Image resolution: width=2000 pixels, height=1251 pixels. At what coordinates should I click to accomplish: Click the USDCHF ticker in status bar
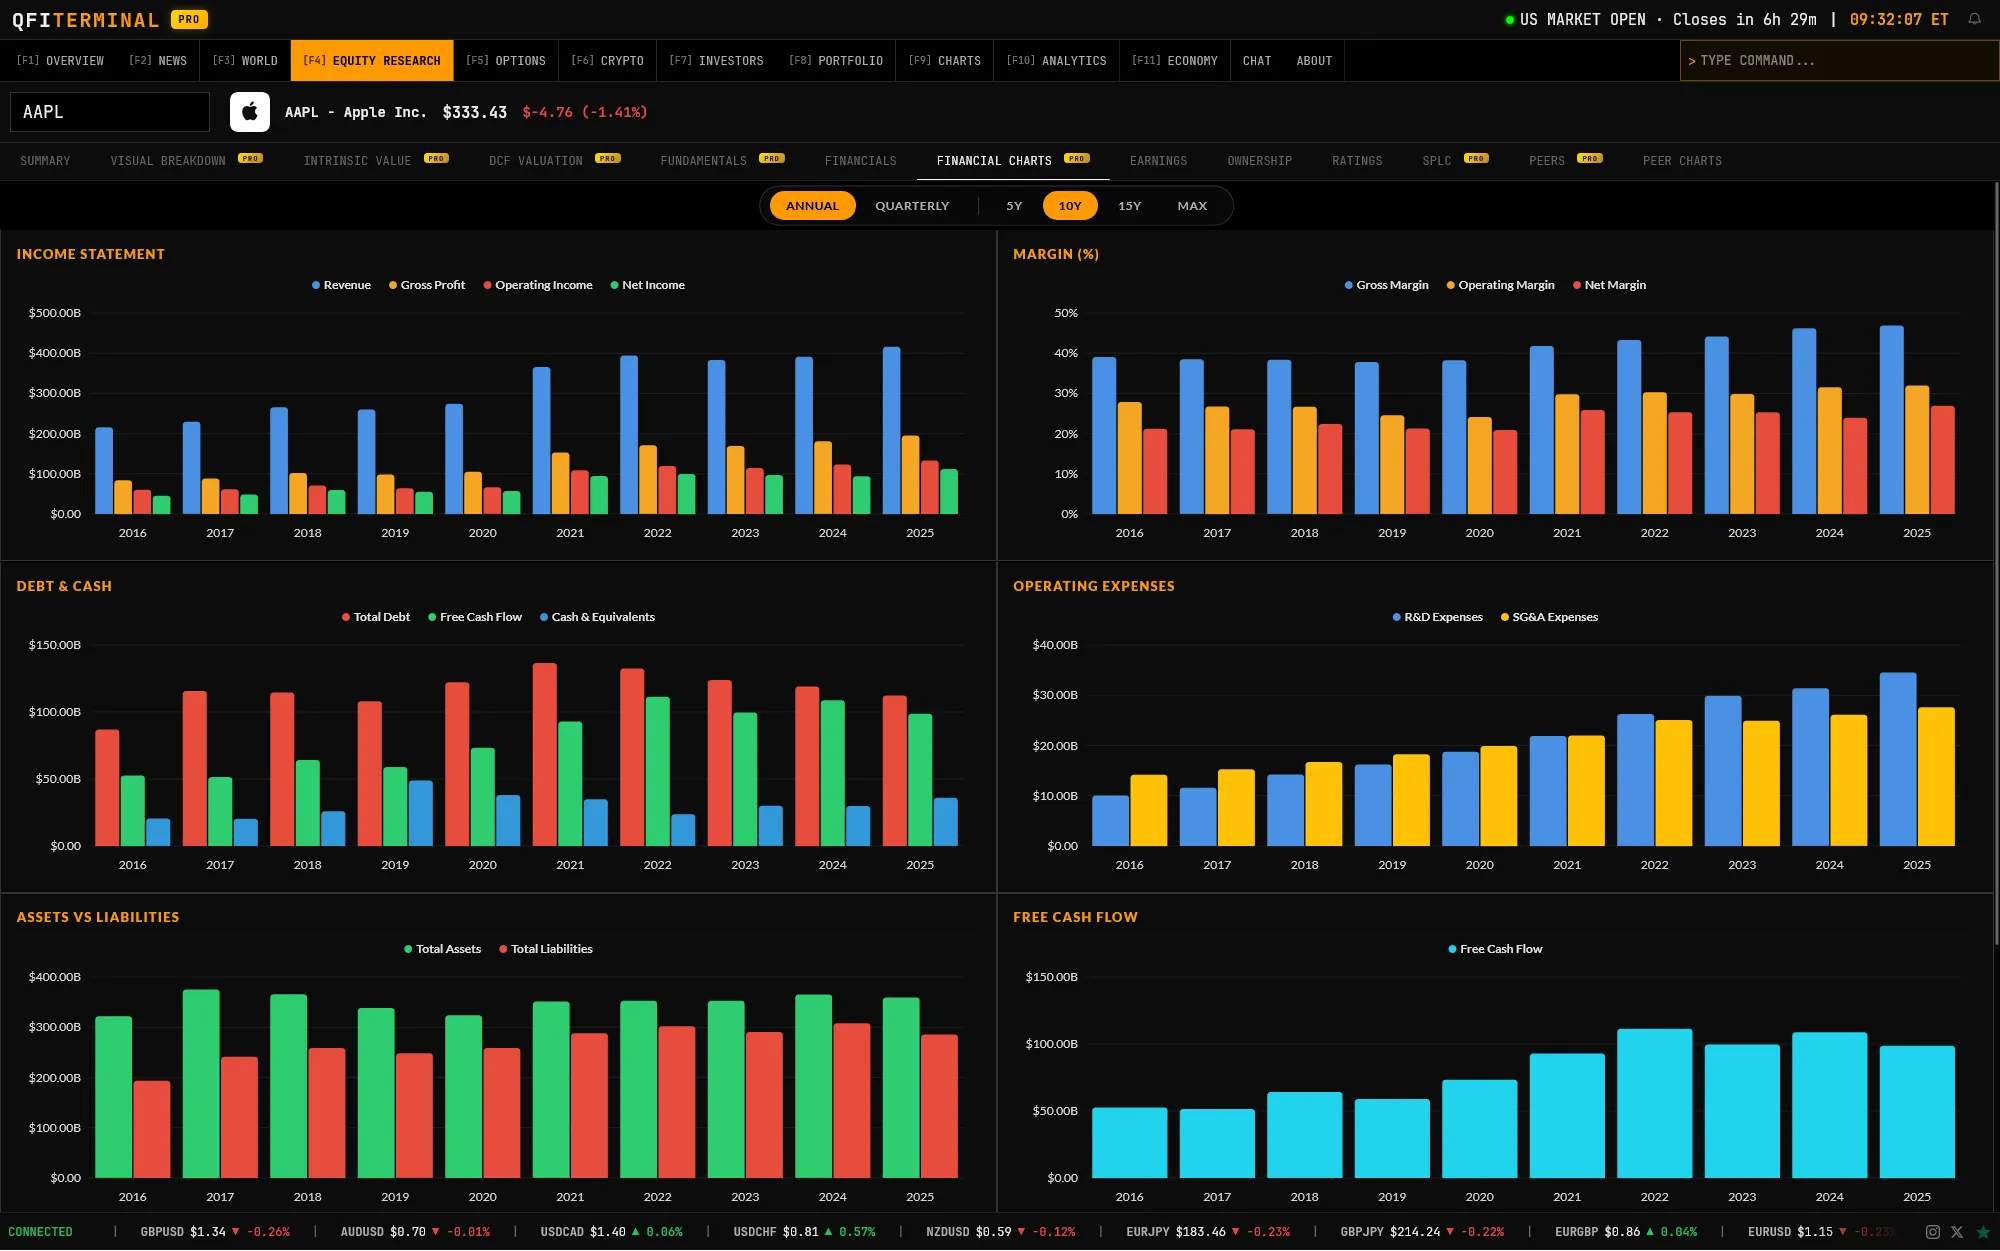(x=804, y=1232)
